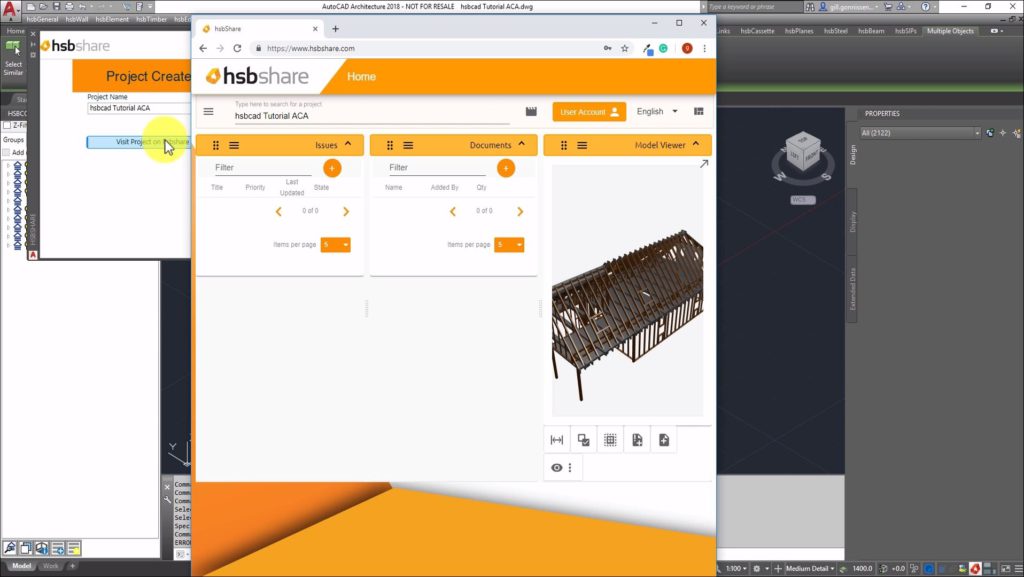
Task: Toggle the Add checkbox under Groups
Action: tap(7, 152)
